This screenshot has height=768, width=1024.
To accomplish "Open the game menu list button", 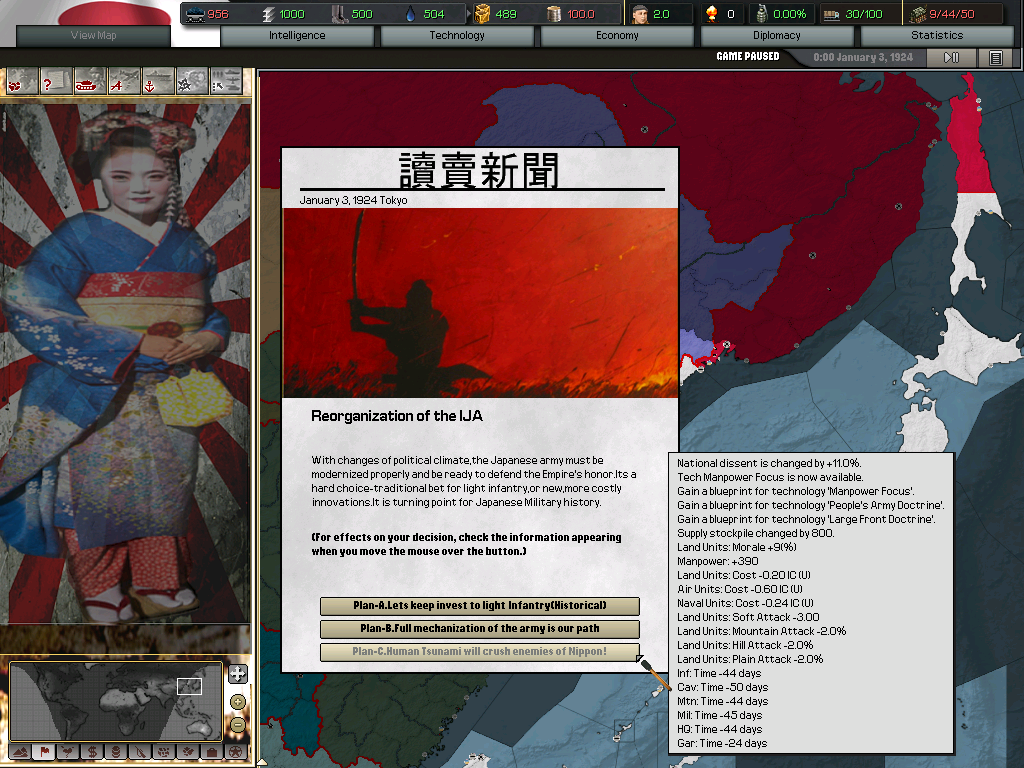I will (995, 58).
